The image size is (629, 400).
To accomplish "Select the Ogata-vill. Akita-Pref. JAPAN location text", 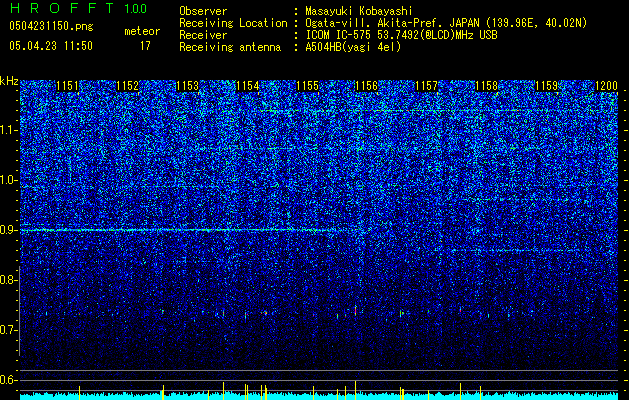I will 446,23.
